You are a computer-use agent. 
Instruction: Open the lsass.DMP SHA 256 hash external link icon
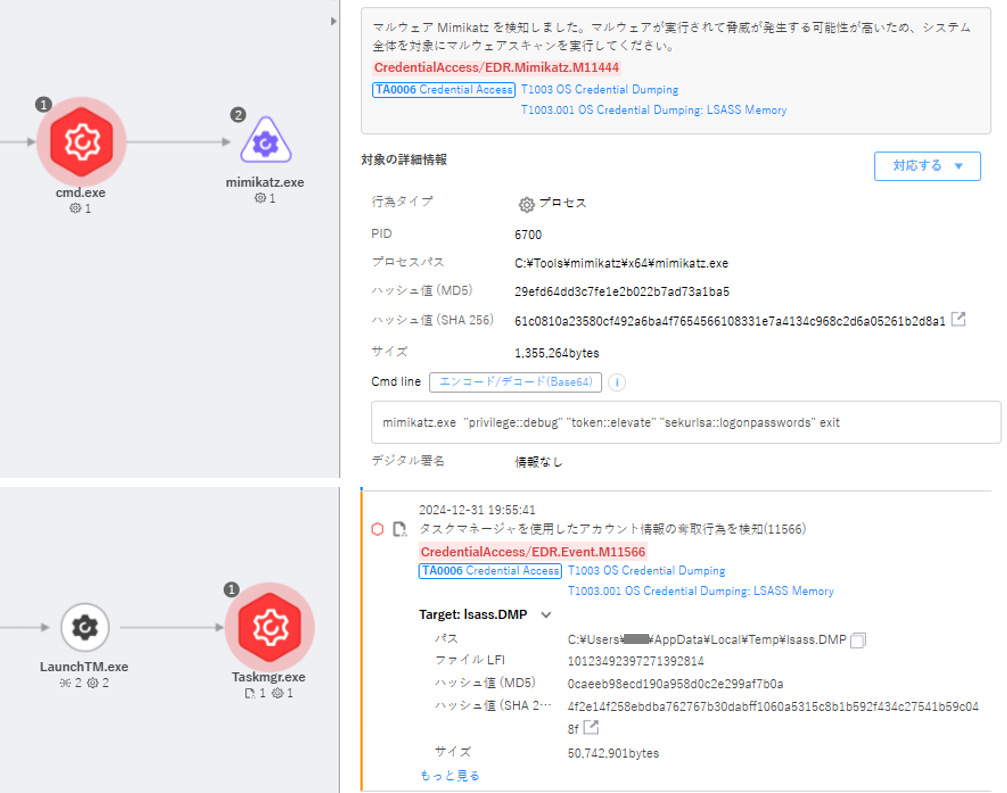coord(591,727)
